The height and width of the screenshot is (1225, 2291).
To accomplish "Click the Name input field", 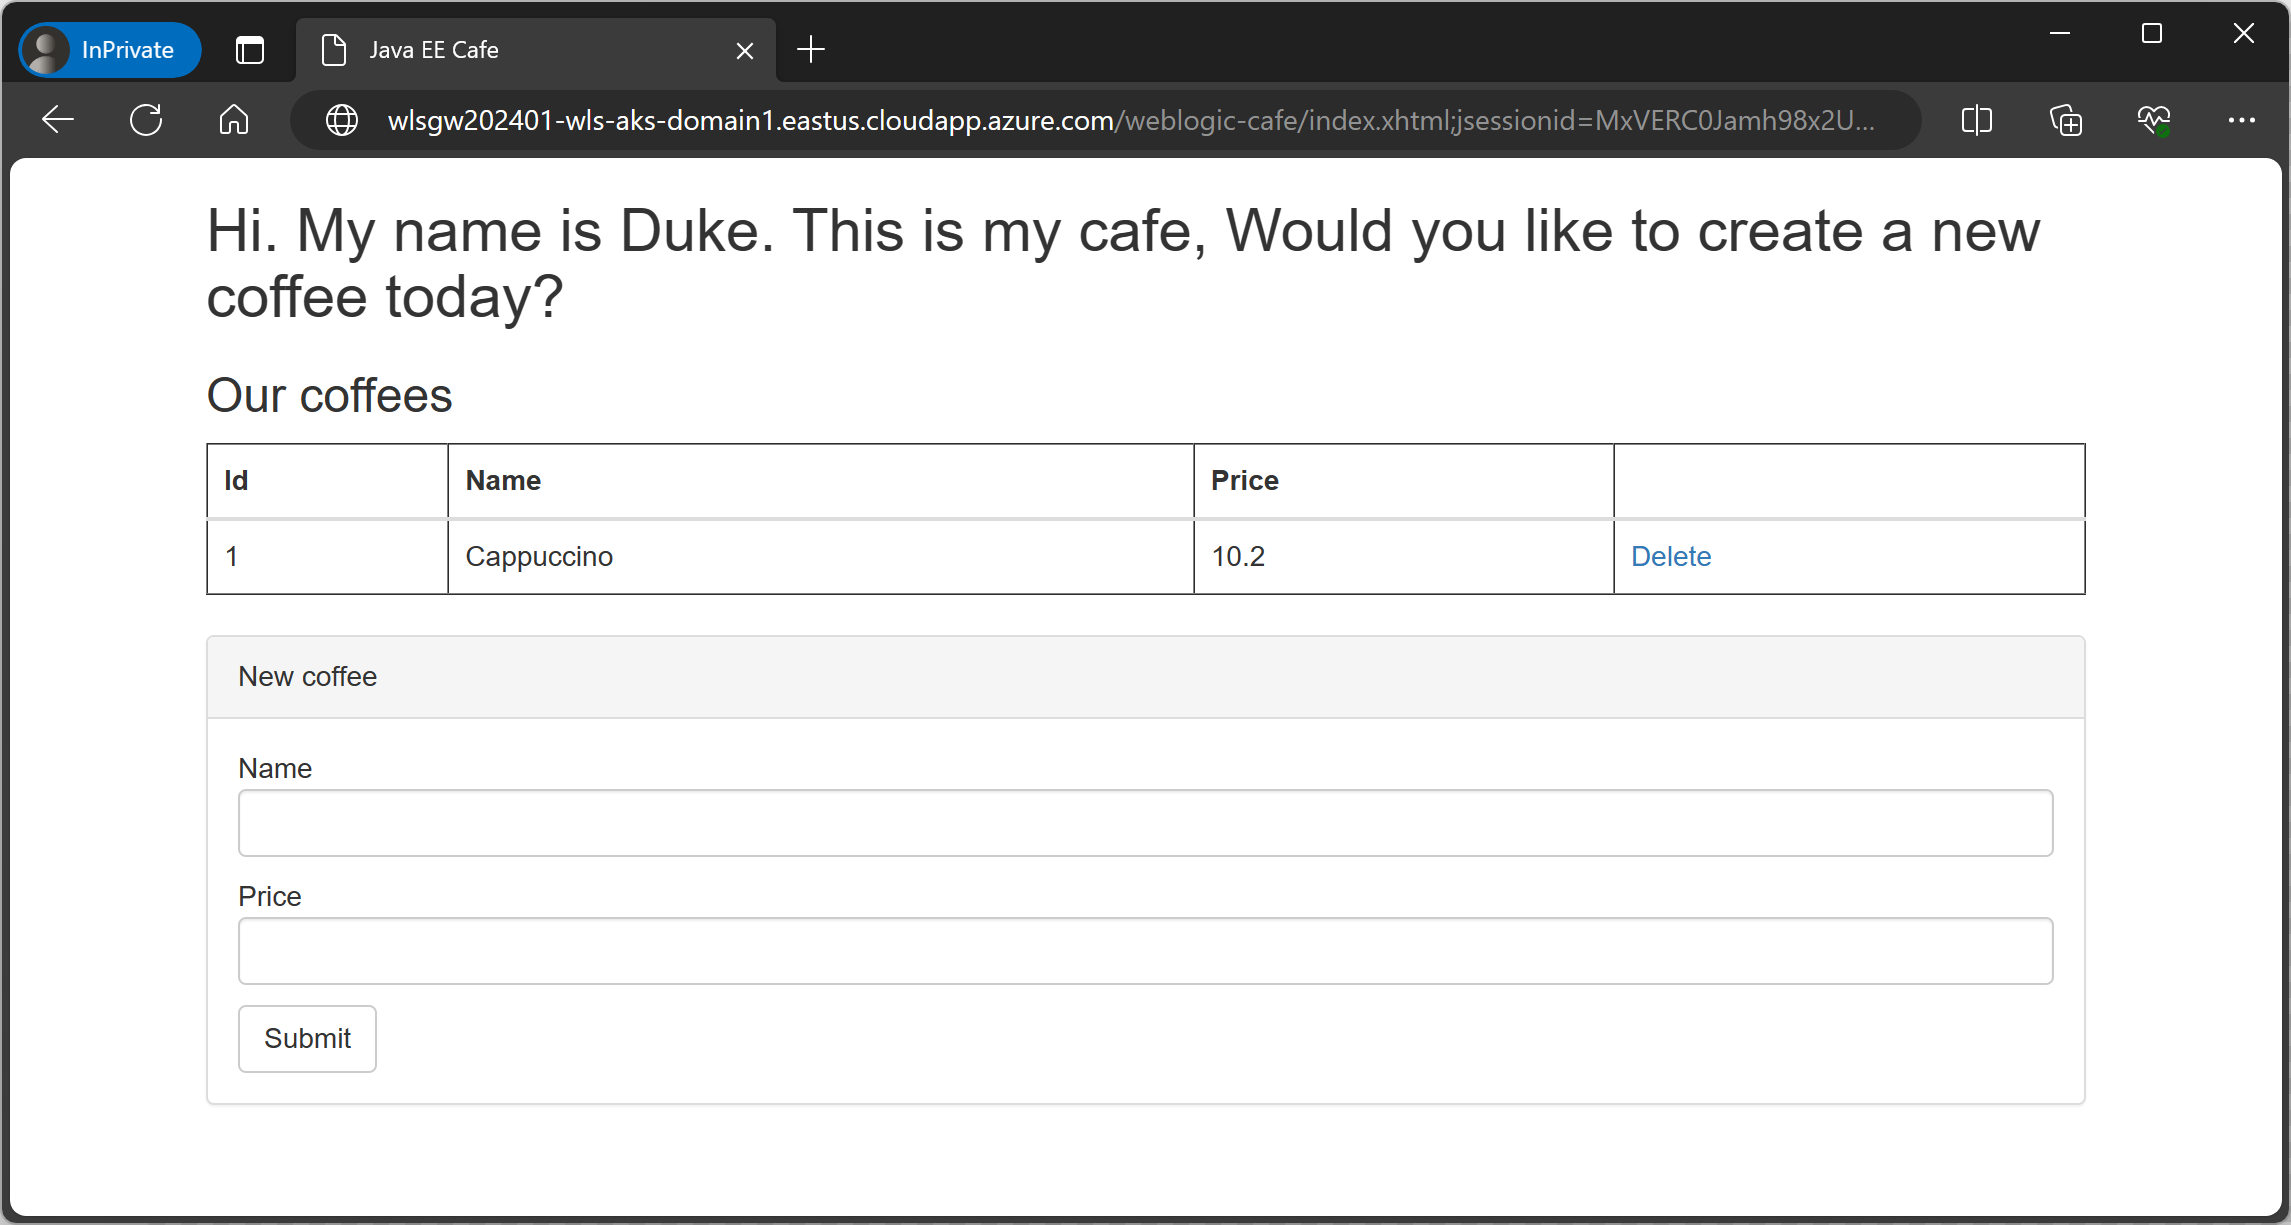I will coord(1144,822).
